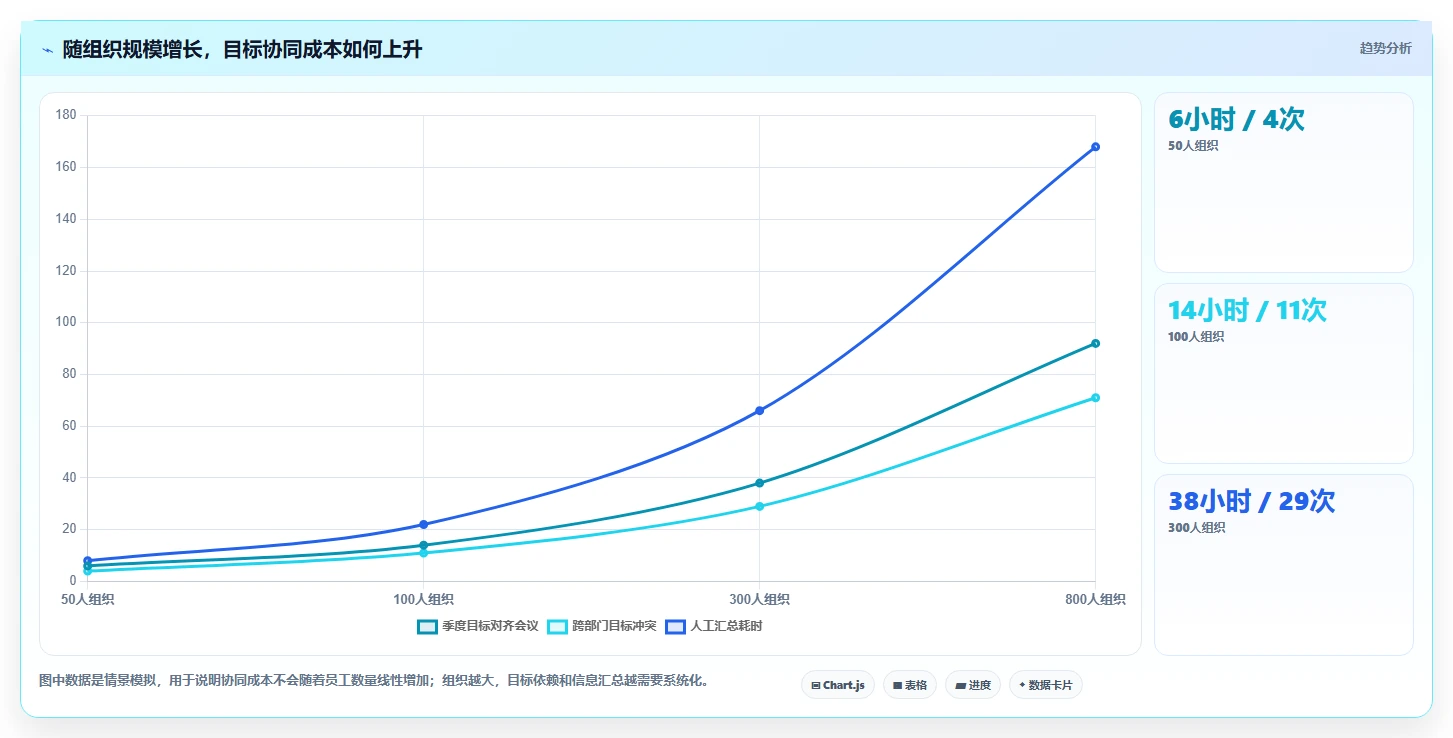Toggle the 人工汇总耗时 legend item
The width and height of the screenshot is (1453, 738).
(714, 626)
